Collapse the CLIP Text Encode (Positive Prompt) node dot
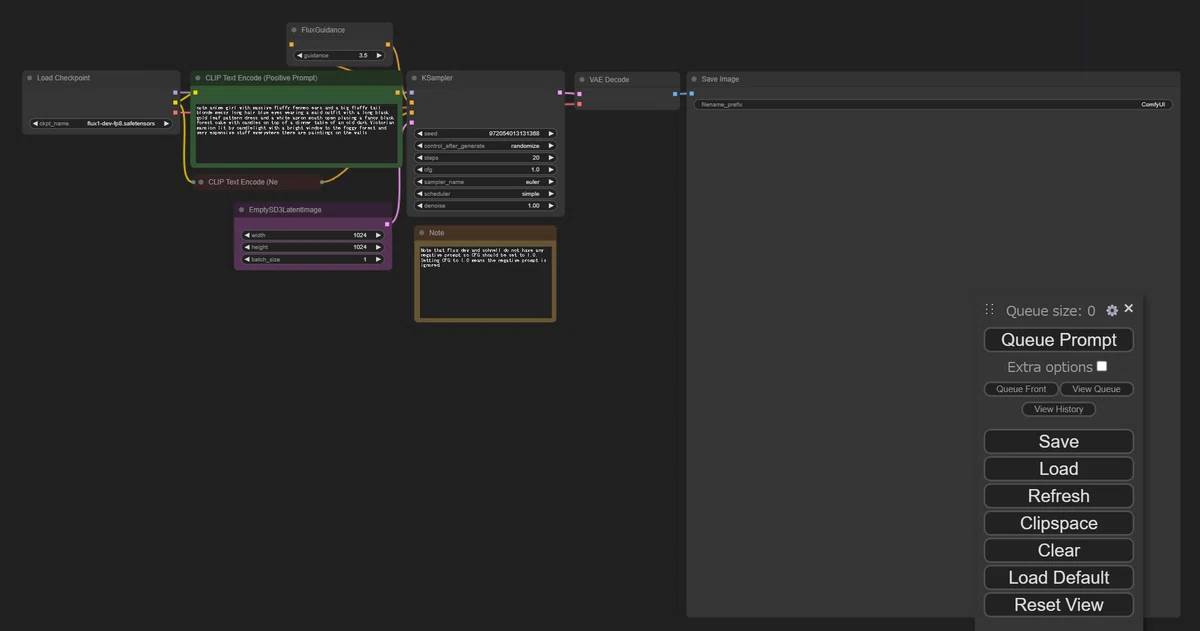 [x=198, y=78]
